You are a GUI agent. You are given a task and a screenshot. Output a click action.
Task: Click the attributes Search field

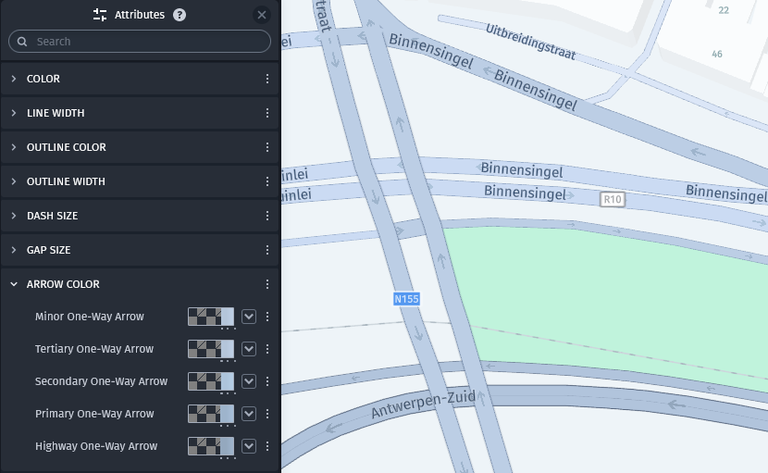pos(140,42)
